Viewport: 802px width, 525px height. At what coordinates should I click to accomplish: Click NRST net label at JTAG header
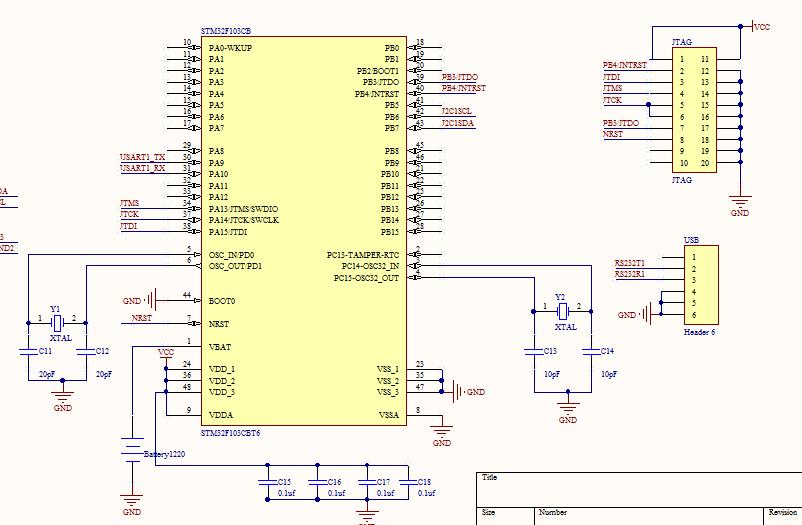click(x=613, y=134)
